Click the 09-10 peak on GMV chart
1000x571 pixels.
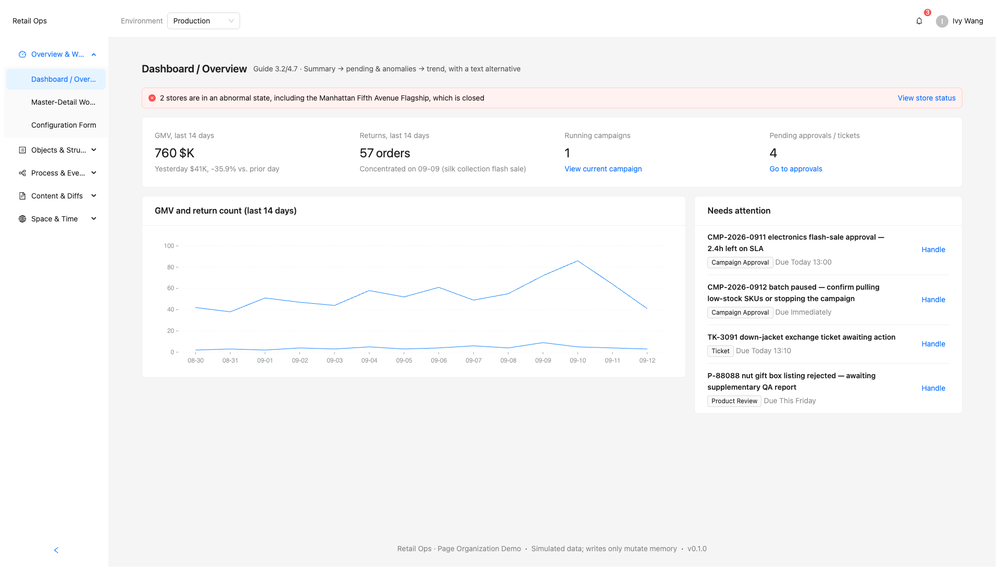(578, 261)
